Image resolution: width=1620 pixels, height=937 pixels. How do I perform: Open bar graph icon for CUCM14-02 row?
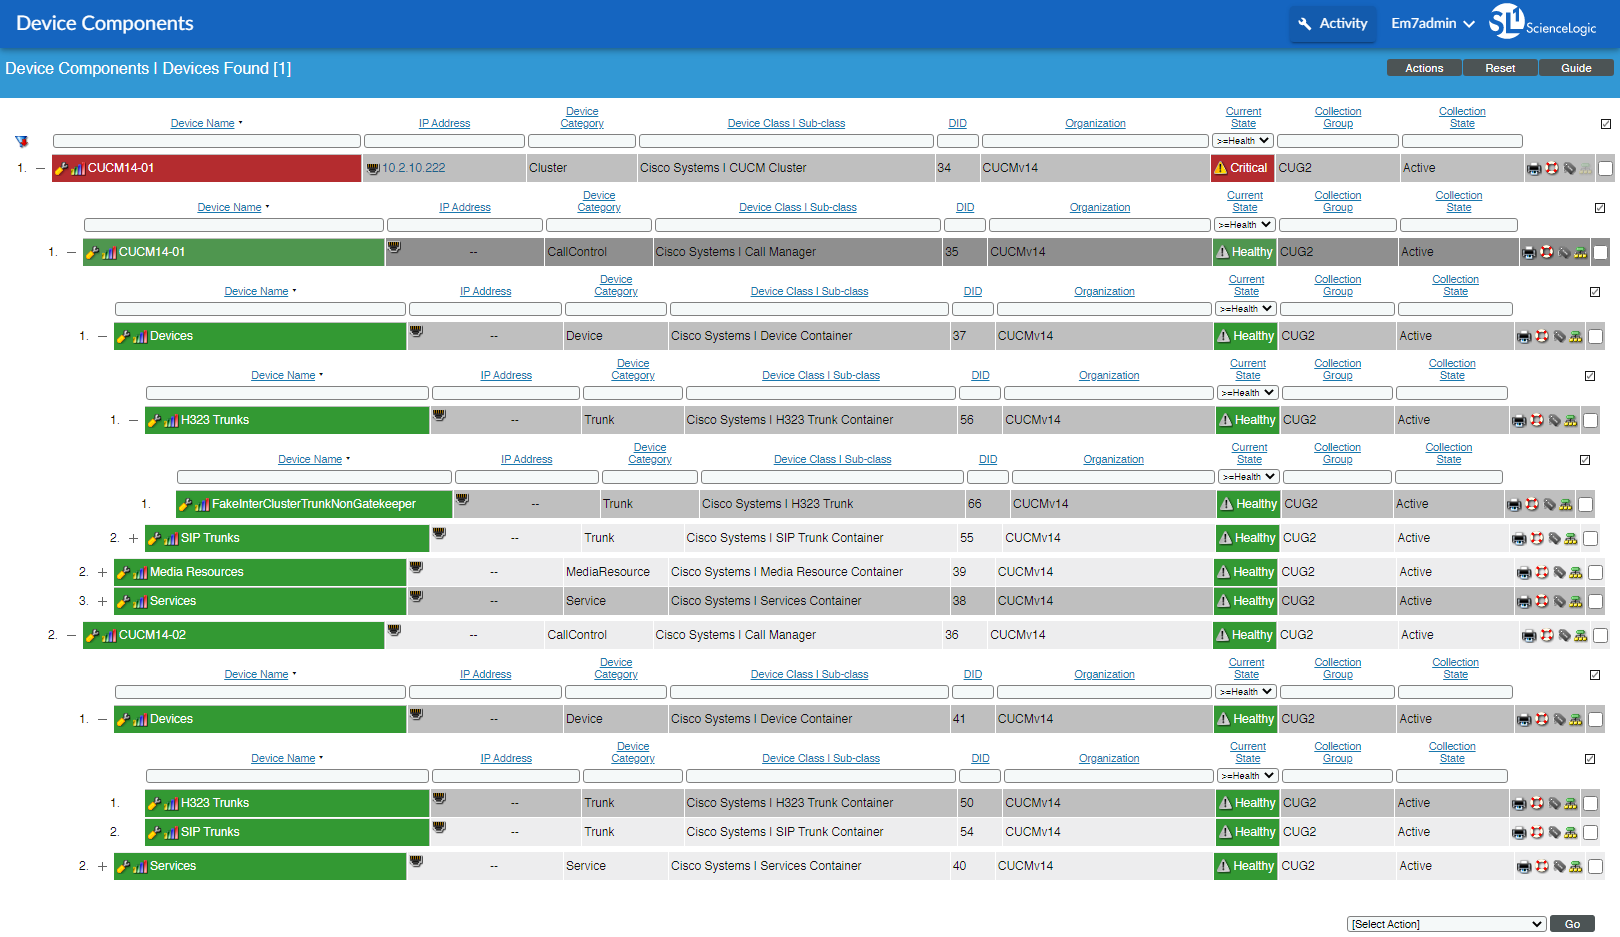pyautogui.click(x=109, y=636)
